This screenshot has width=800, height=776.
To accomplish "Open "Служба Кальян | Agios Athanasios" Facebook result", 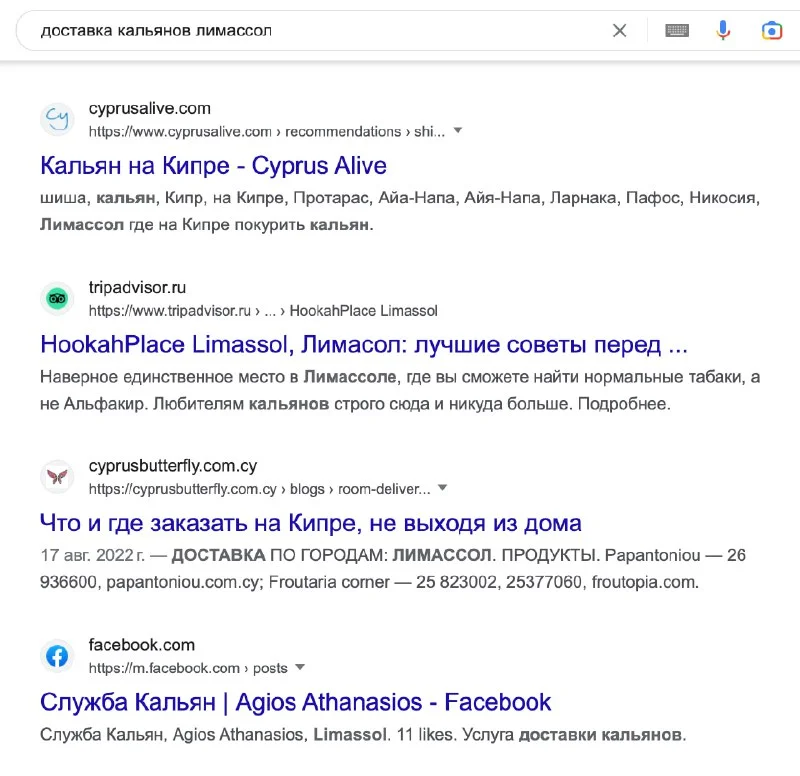I will click(x=295, y=702).
